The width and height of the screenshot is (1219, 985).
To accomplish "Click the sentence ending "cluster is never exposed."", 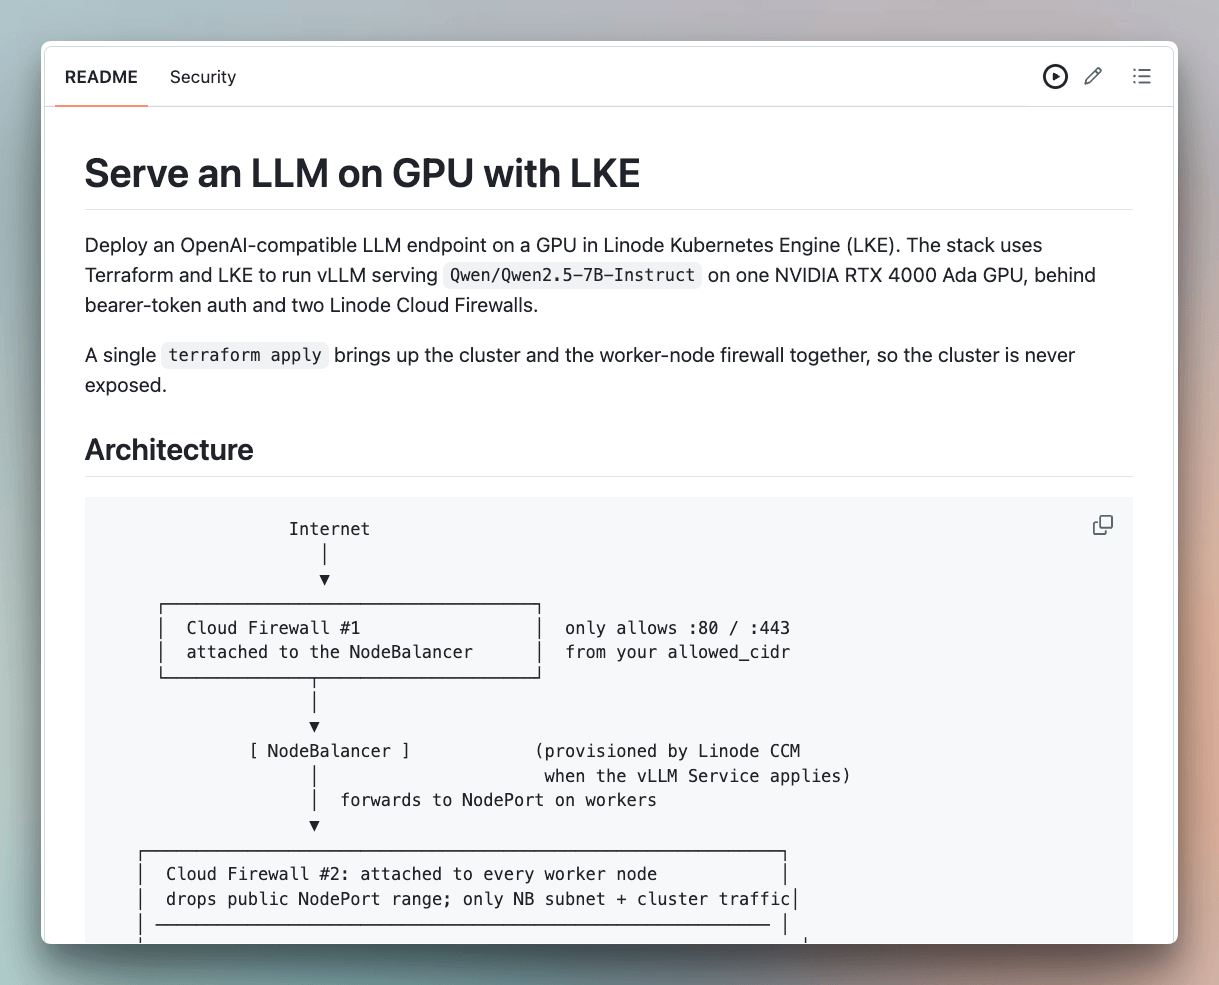I will 580,370.
